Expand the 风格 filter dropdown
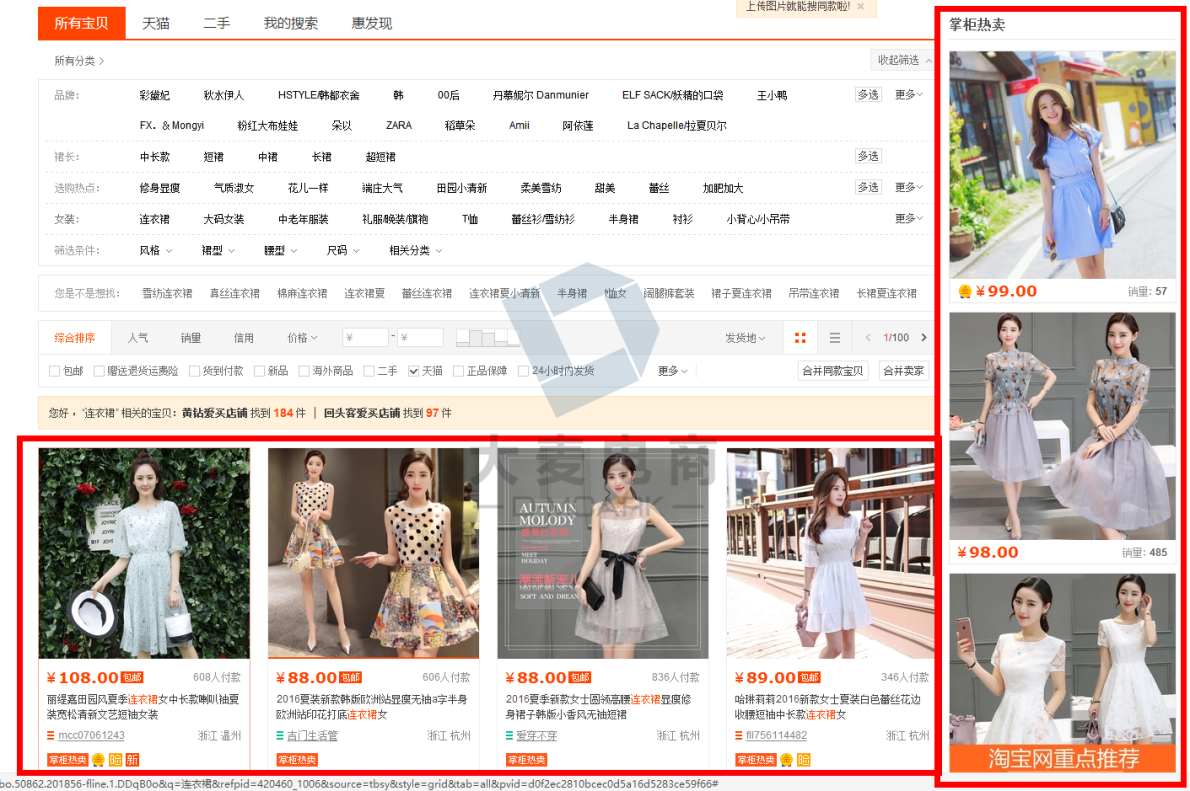This screenshot has width=1190, height=791. pyautogui.click(x=156, y=251)
